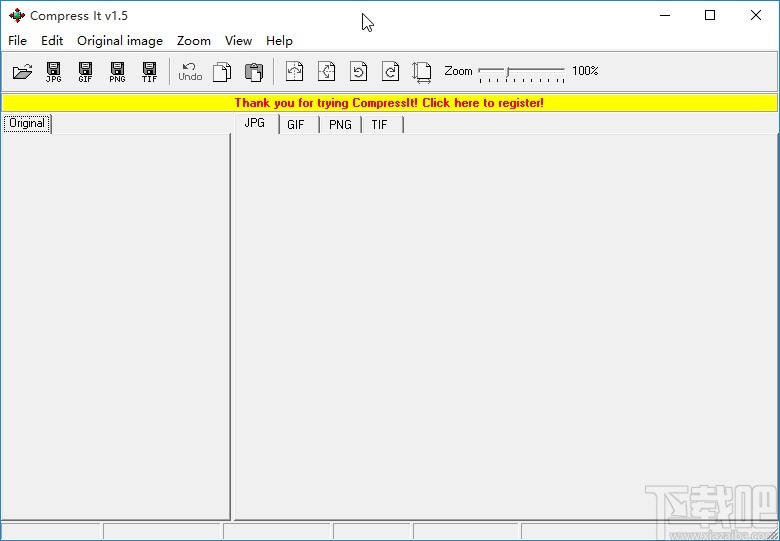Rotate image counterclockwise icon
This screenshot has width=780, height=541.
tap(359, 71)
